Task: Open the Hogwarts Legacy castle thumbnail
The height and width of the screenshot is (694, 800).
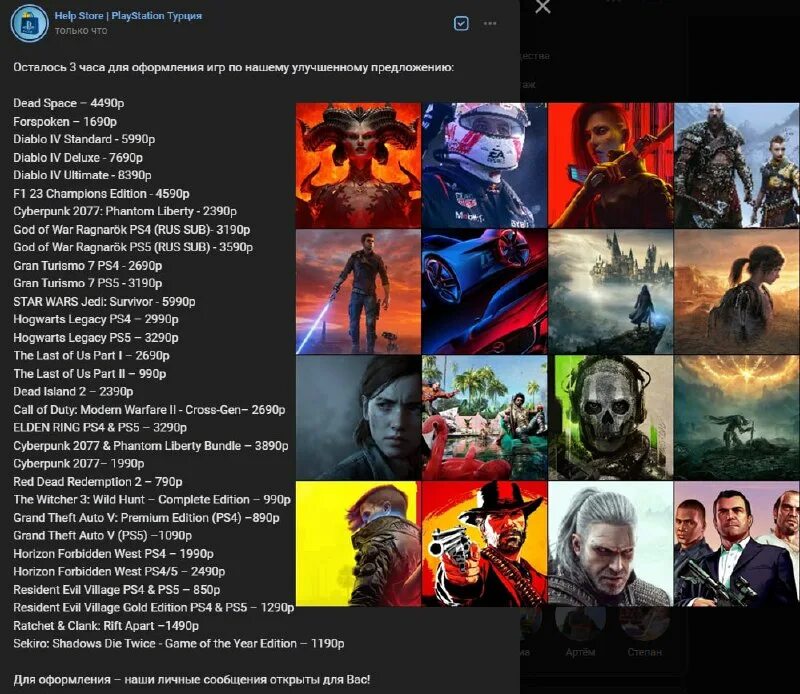Action: click(x=611, y=291)
